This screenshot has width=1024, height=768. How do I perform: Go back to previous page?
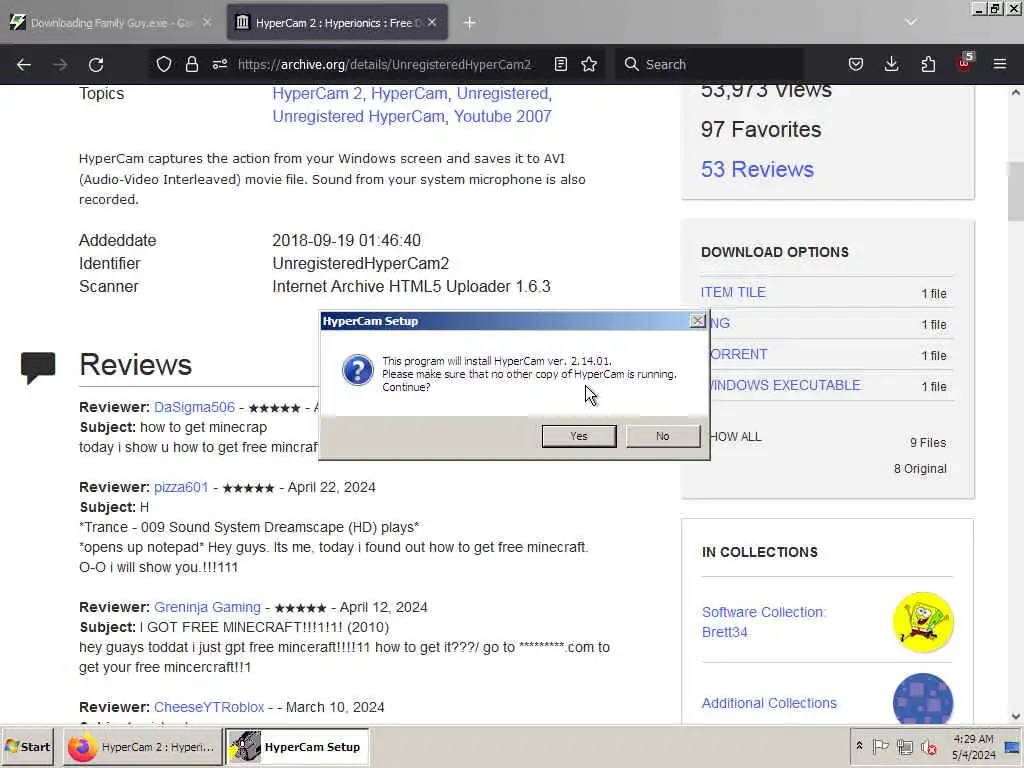pos(24,64)
